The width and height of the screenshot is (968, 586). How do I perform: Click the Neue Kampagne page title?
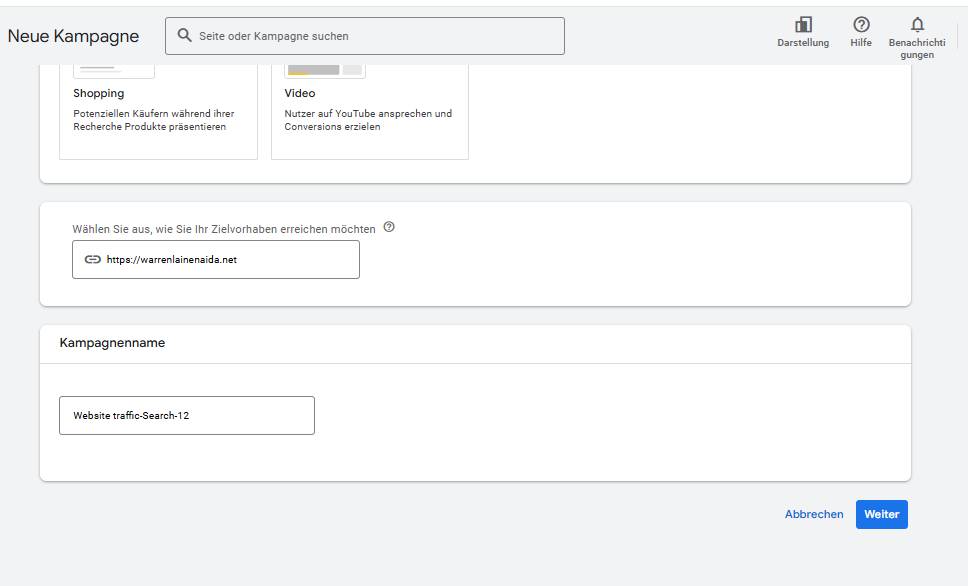[x=73, y=36]
